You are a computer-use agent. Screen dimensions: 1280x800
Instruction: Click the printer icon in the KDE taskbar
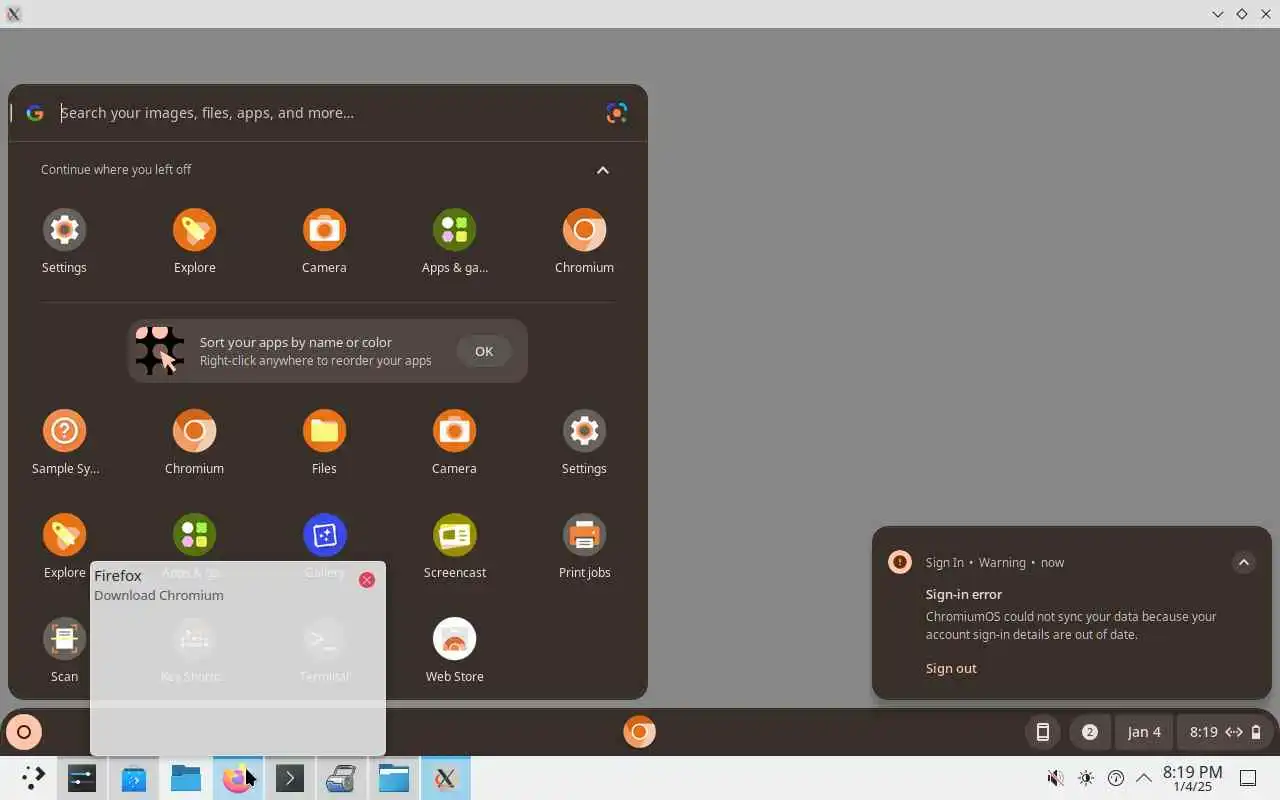(x=341, y=778)
